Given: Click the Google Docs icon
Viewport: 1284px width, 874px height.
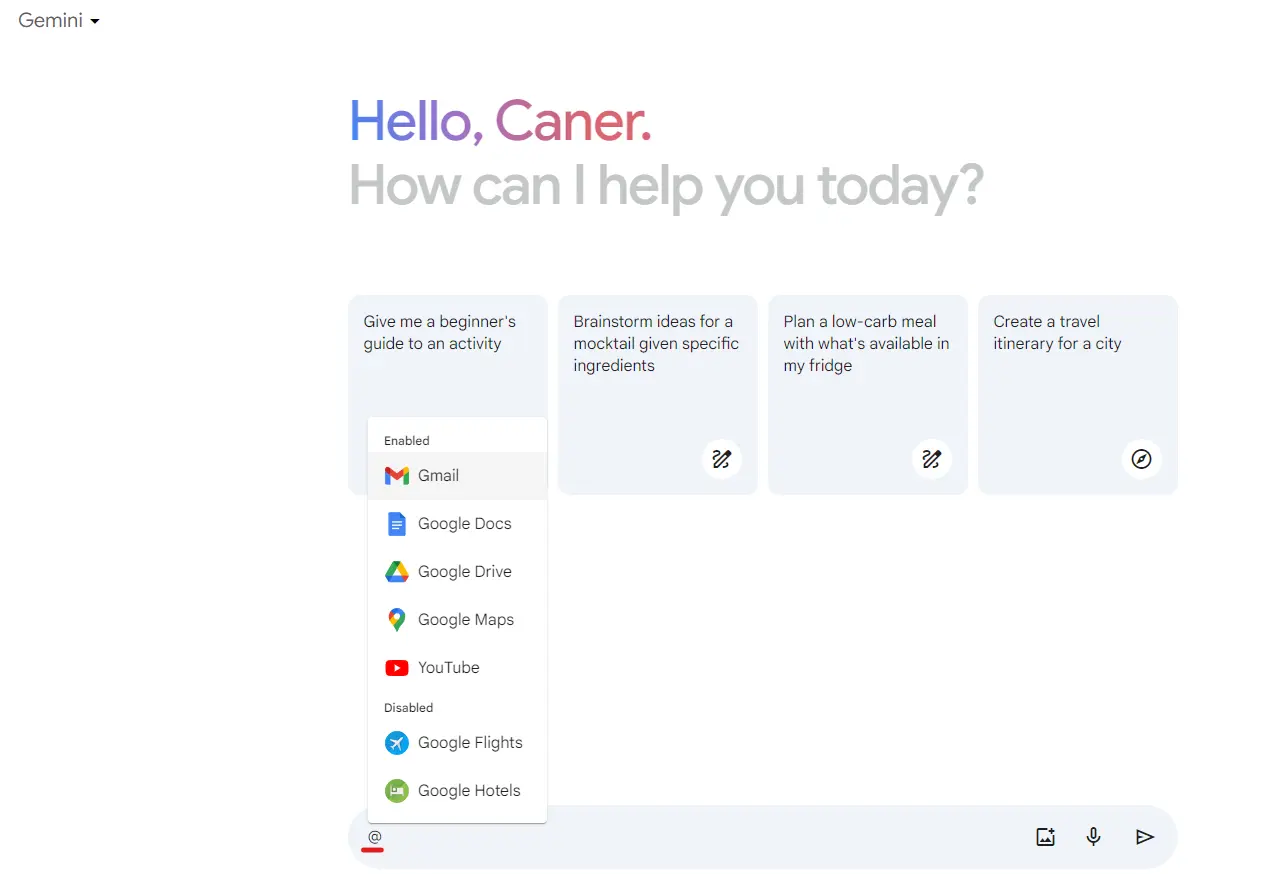Looking at the screenshot, I should tap(397, 524).
